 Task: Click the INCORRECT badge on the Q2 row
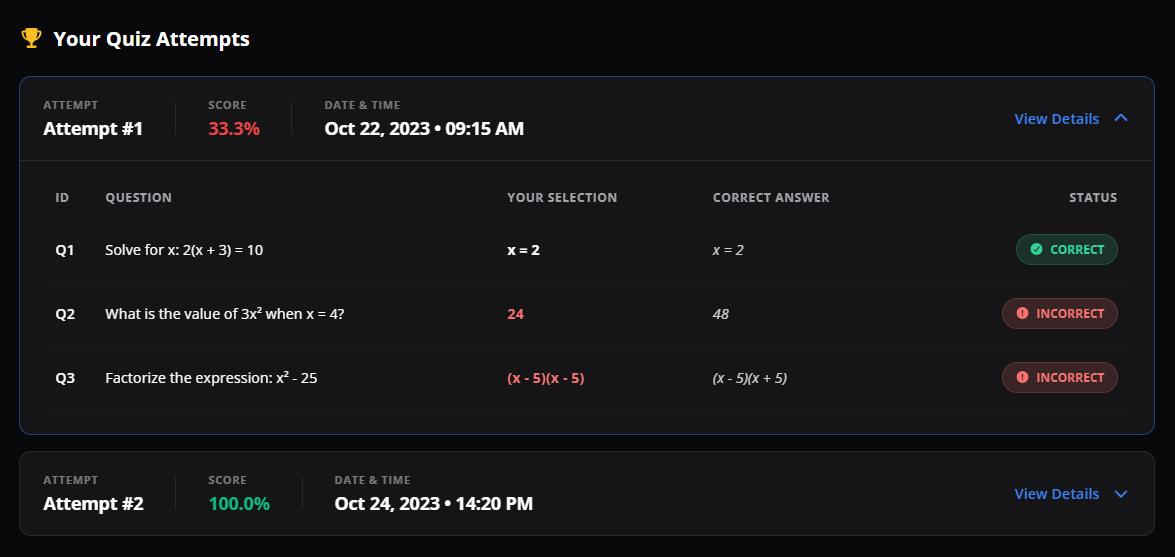pos(1059,314)
